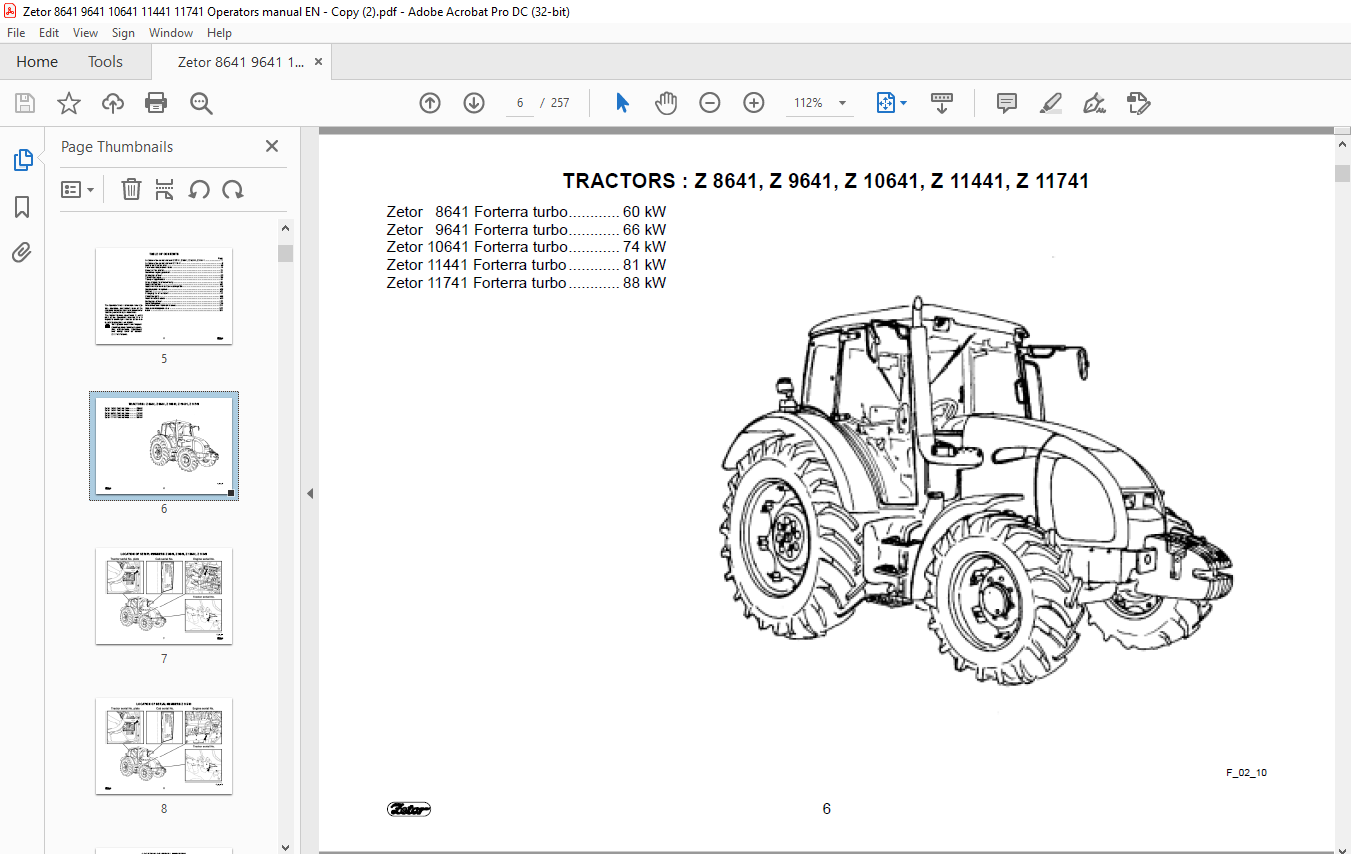Click the Zetor 11741 Forterra turbo line

[526, 283]
